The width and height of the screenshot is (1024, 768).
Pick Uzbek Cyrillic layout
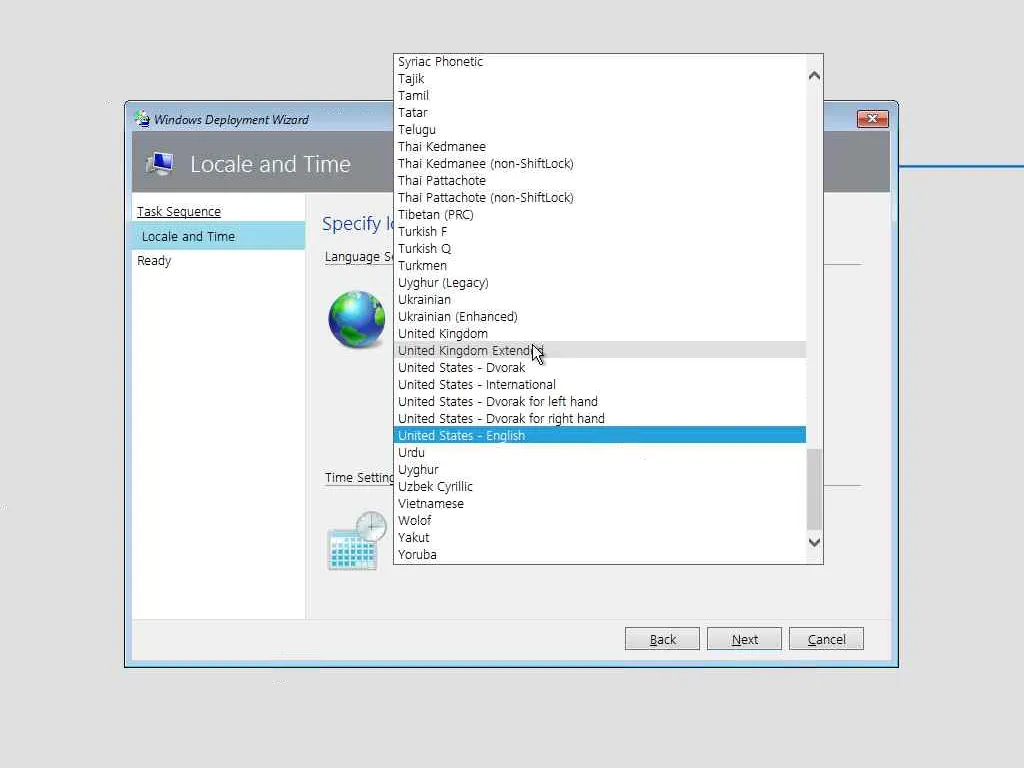[x=600, y=486]
